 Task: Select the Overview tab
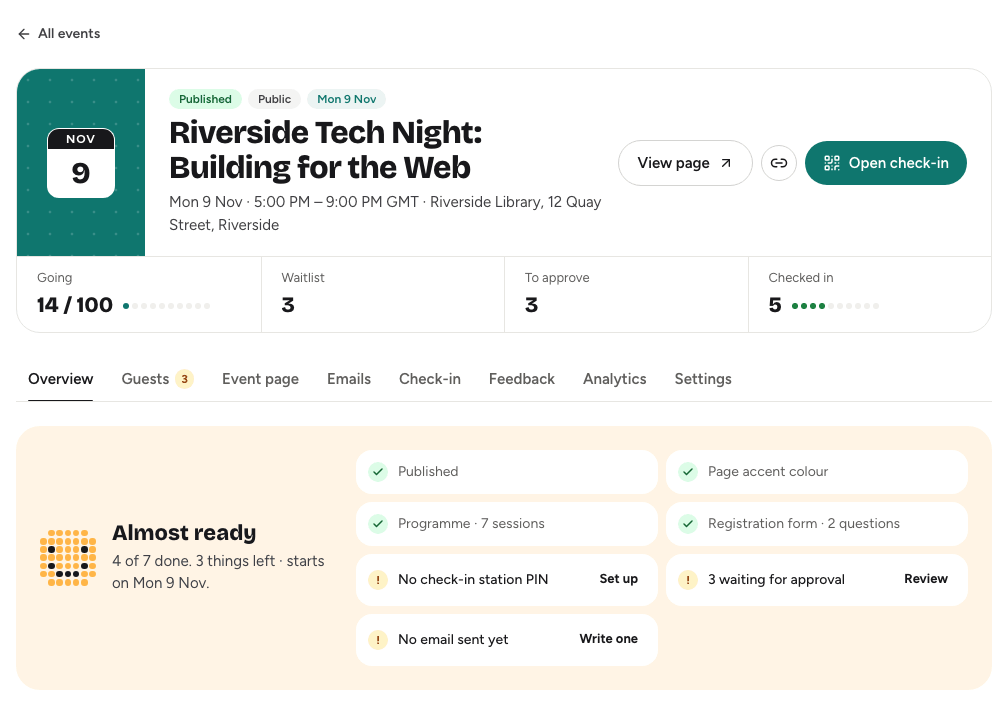(x=60, y=379)
